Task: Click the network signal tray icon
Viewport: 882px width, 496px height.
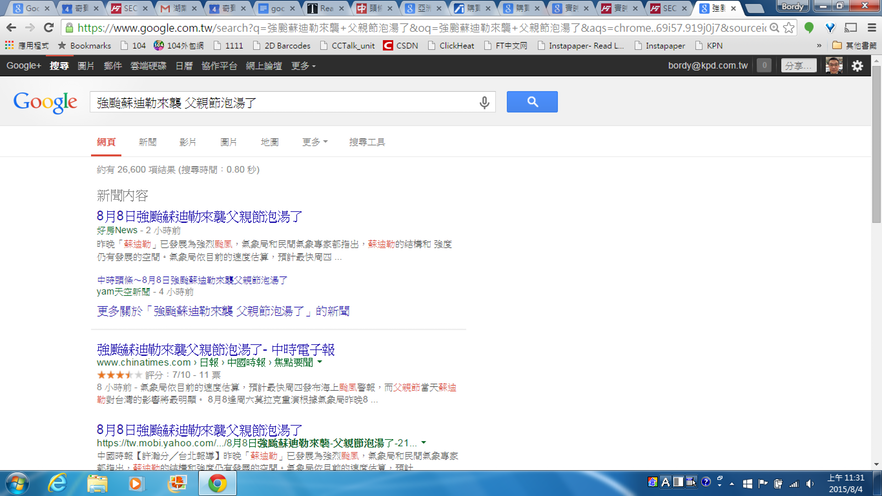Action: tap(794, 484)
